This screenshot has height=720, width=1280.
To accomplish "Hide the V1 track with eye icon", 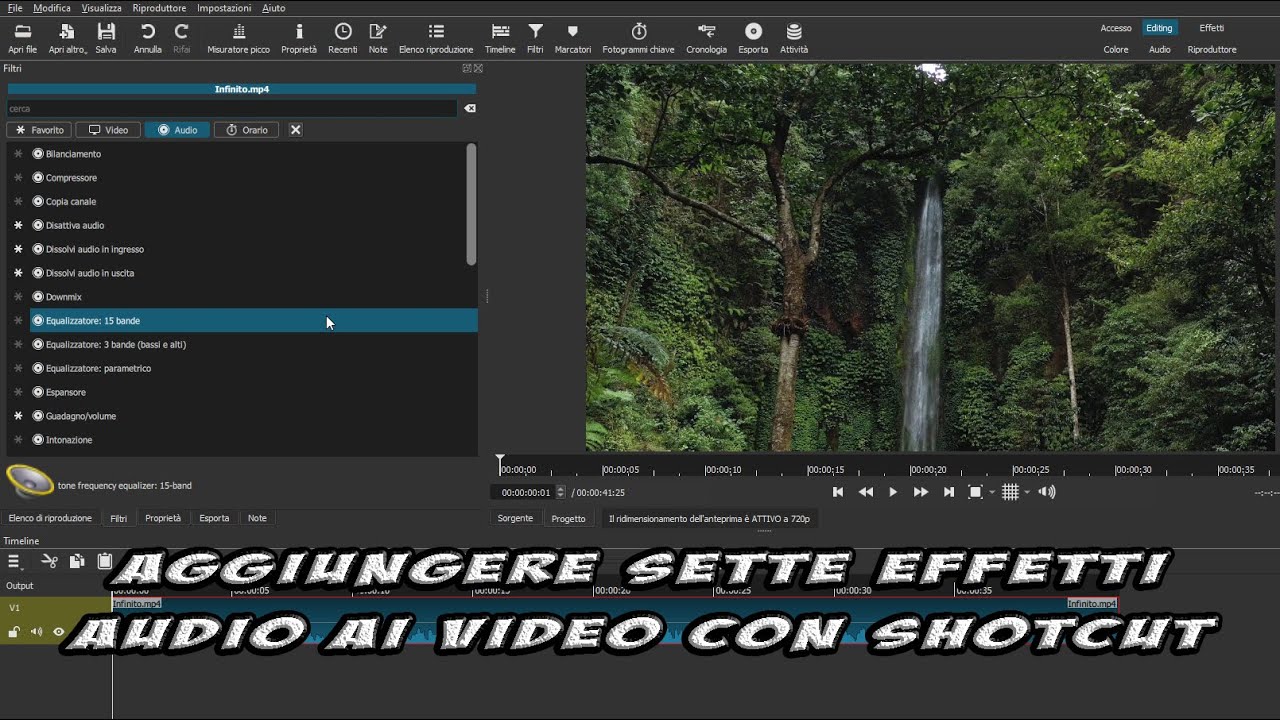I will [x=58, y=632].
